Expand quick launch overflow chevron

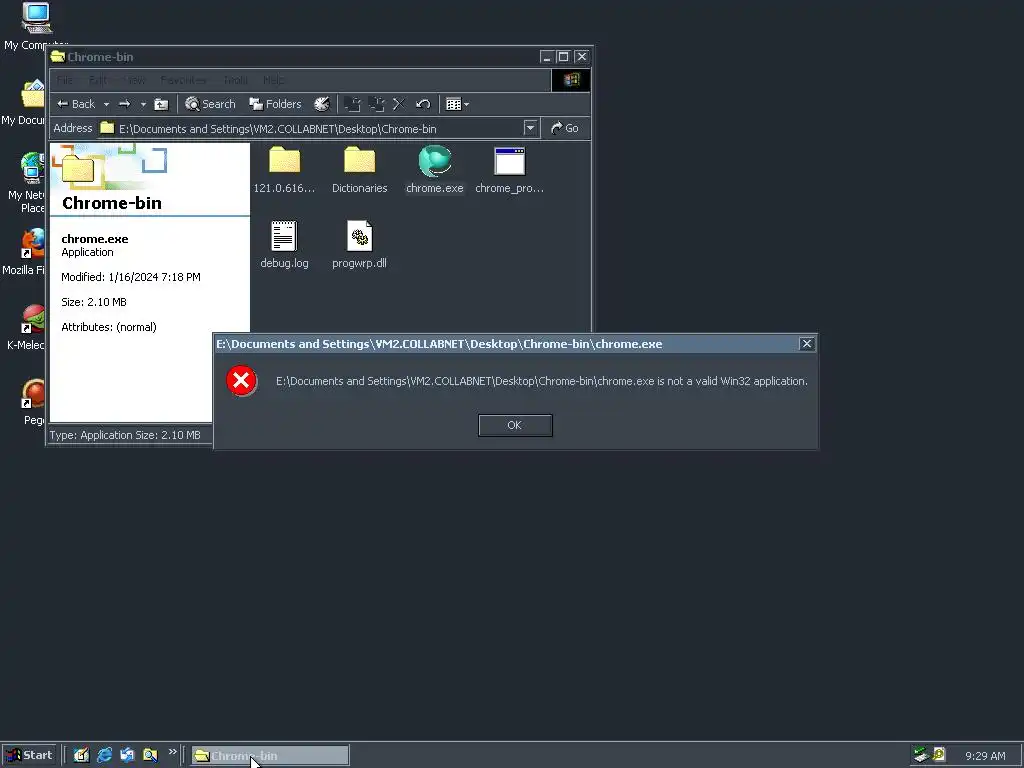172,752
